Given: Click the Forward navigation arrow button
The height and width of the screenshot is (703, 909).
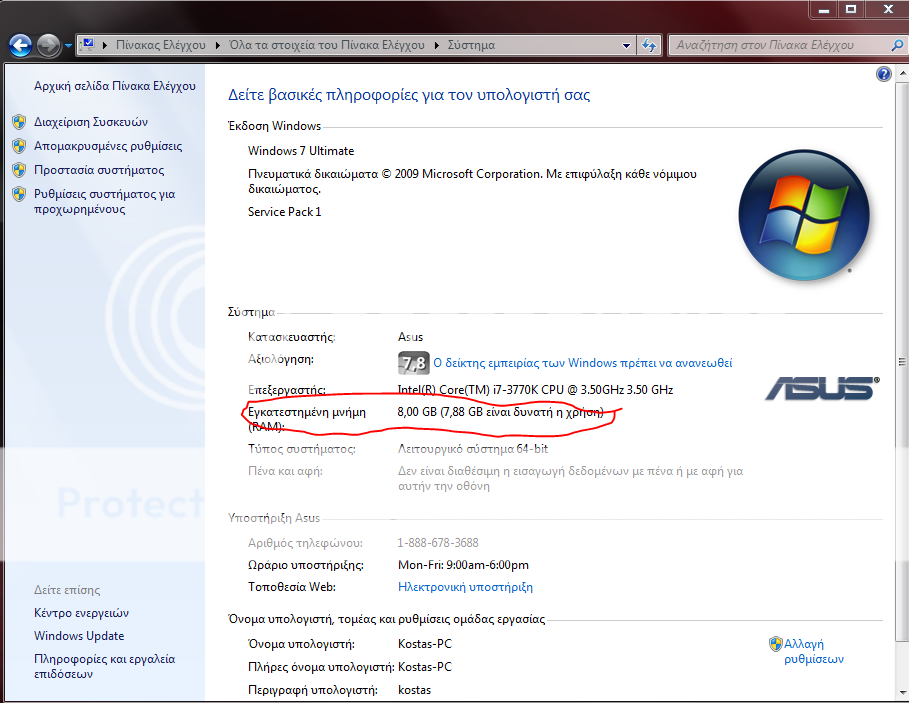Looking at the screenshot, I should pos(48,45).
